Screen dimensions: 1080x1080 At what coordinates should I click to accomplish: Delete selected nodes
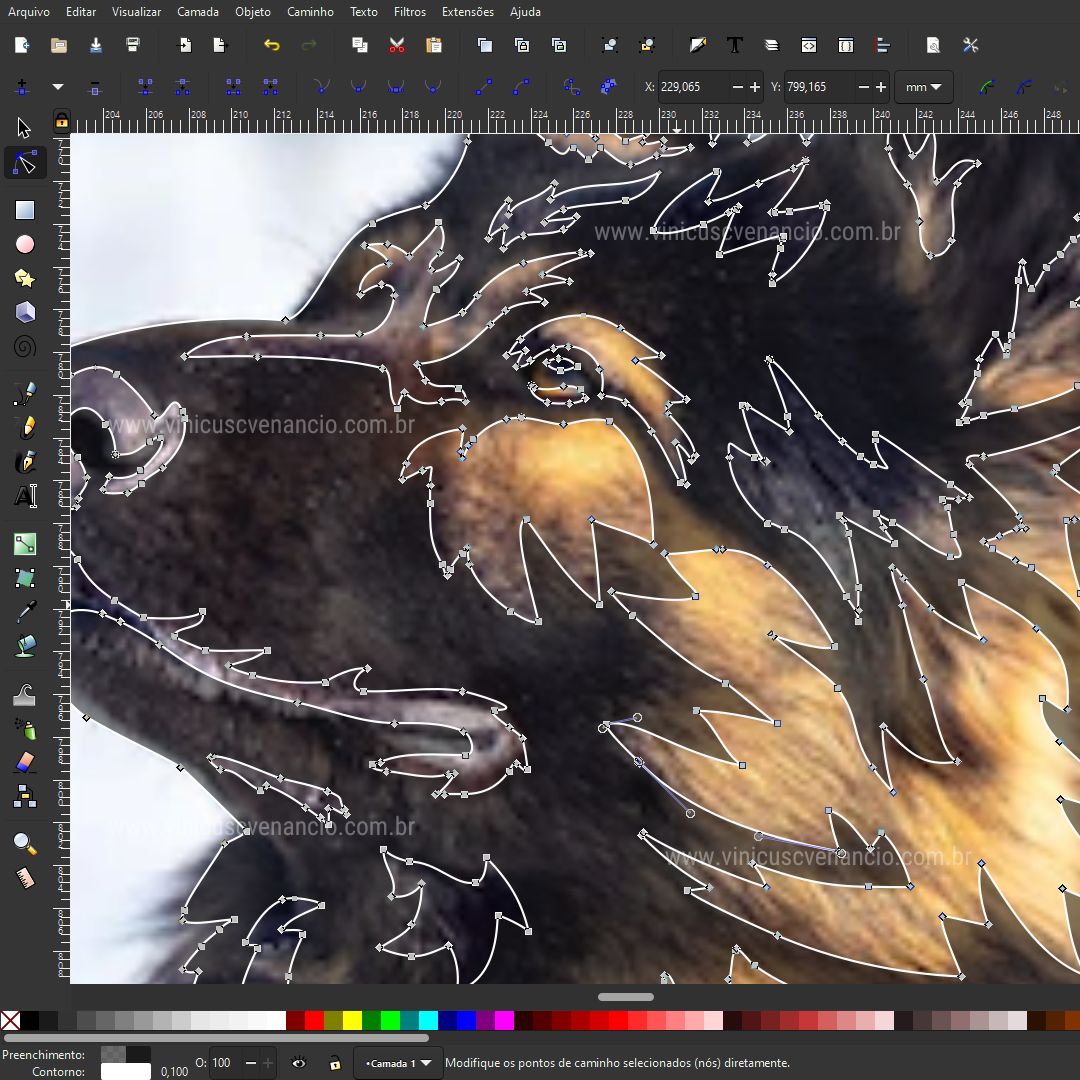pos(95,87)
